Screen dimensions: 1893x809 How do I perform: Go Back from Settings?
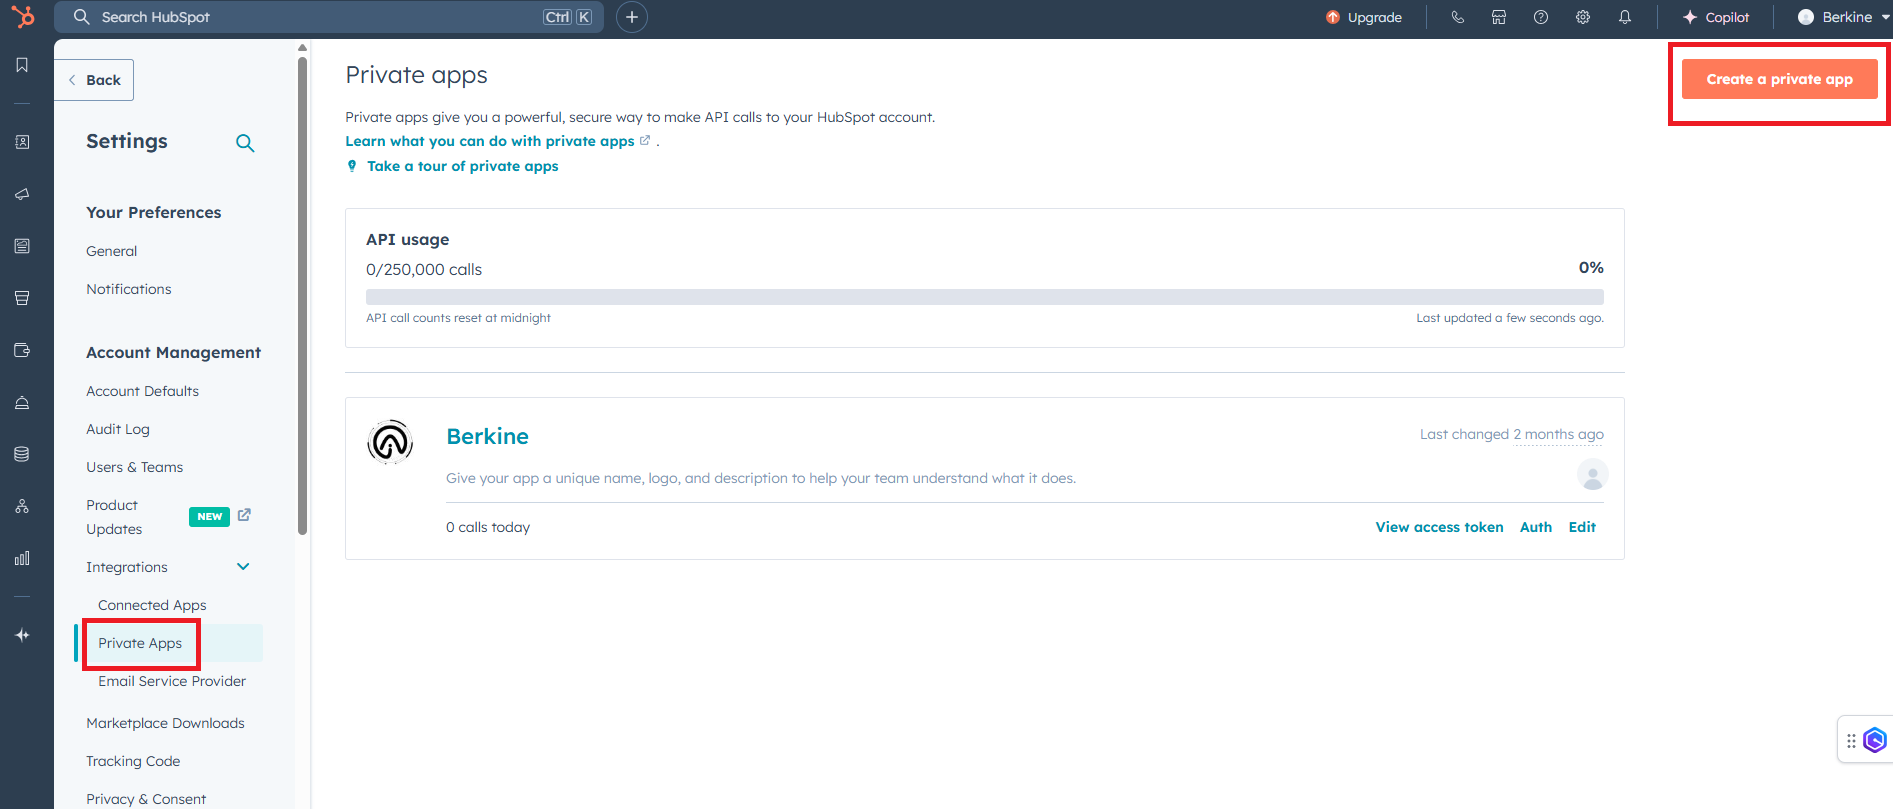point(94,80)
